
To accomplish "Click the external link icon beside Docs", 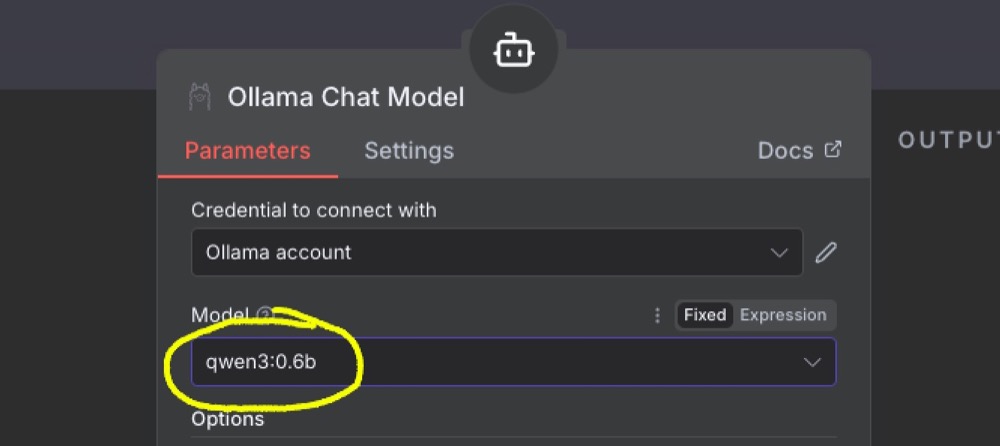I will (832, 150).
